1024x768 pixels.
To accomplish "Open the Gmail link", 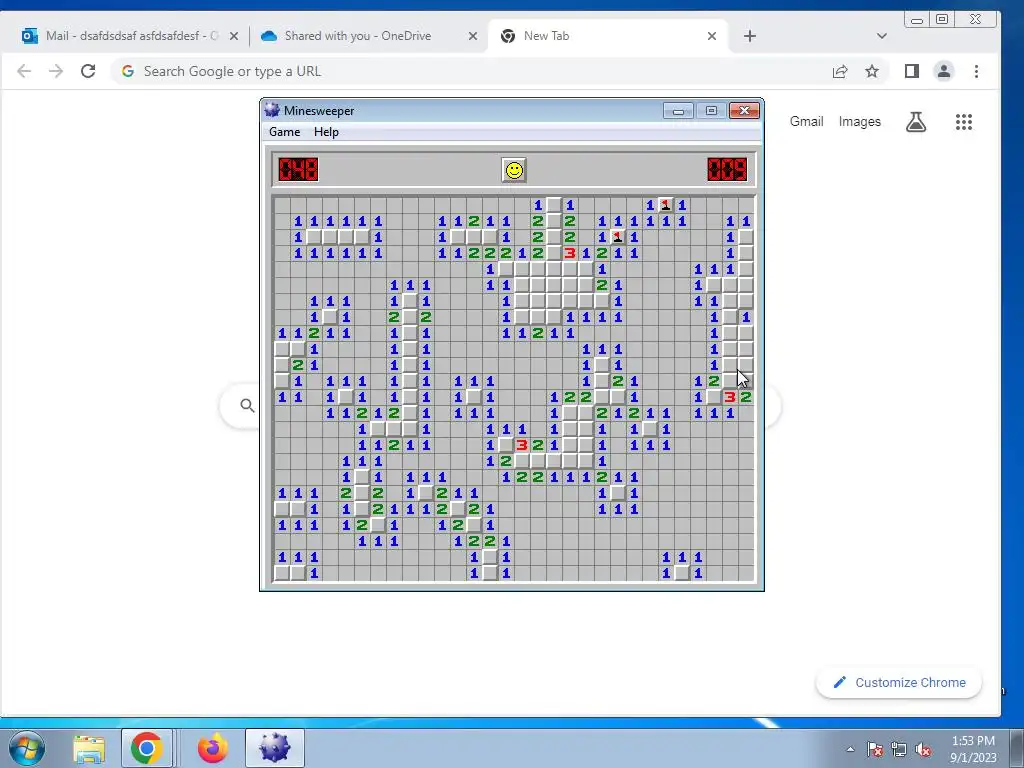I will [x=807, y=121].
